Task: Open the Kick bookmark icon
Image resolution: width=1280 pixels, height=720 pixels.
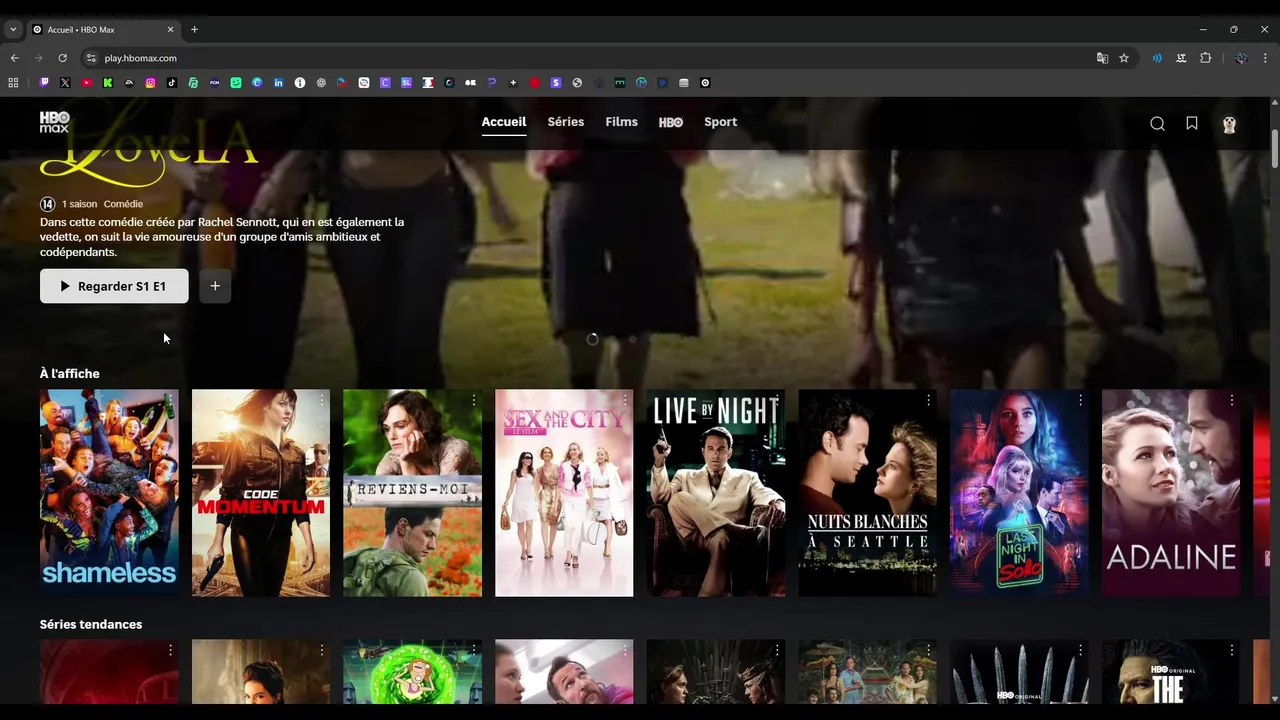Action: click(x=108, y=83)
